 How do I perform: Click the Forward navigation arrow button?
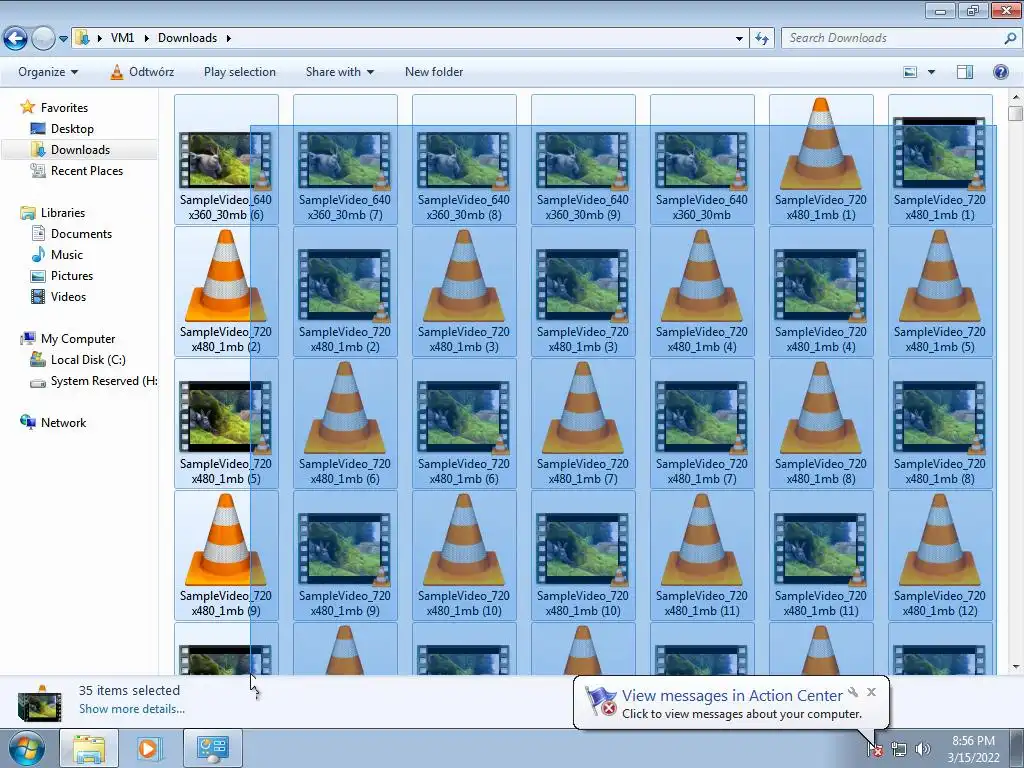[x=43, y=39]
